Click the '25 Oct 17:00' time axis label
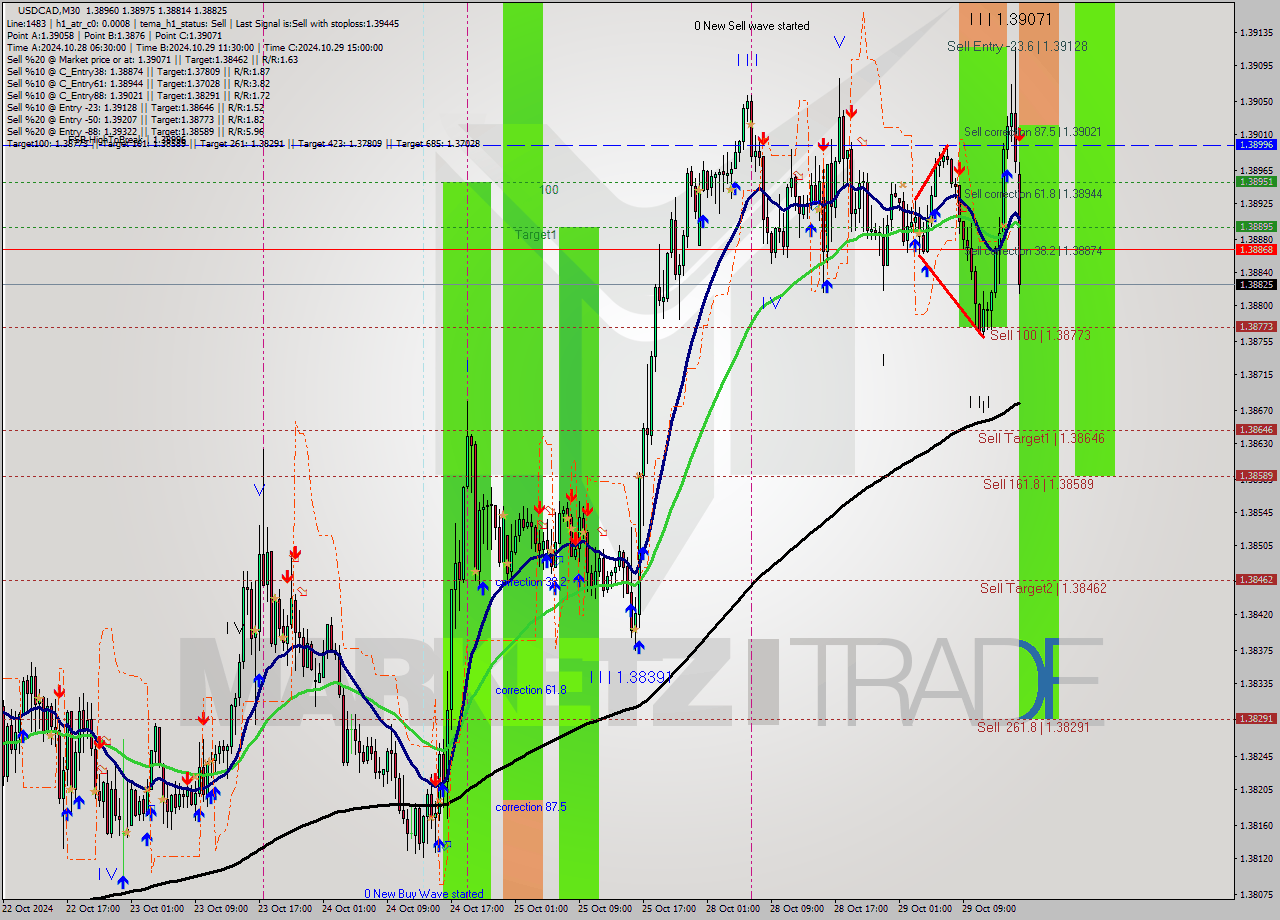The width and height of the screenshot is (1280, 920). click(669, 909)
